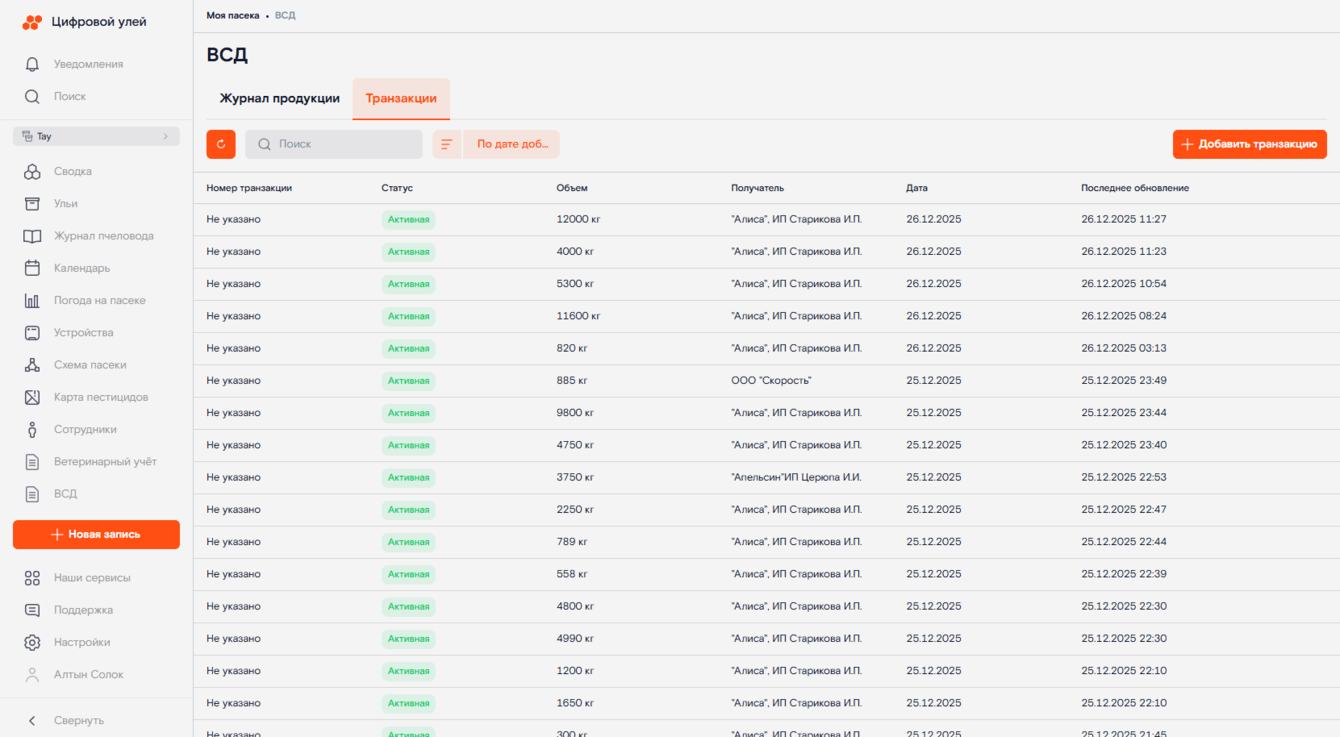Screen dimensions: 1340x737
Task: Select the Транзакции tab
Action: click(401, 99)
